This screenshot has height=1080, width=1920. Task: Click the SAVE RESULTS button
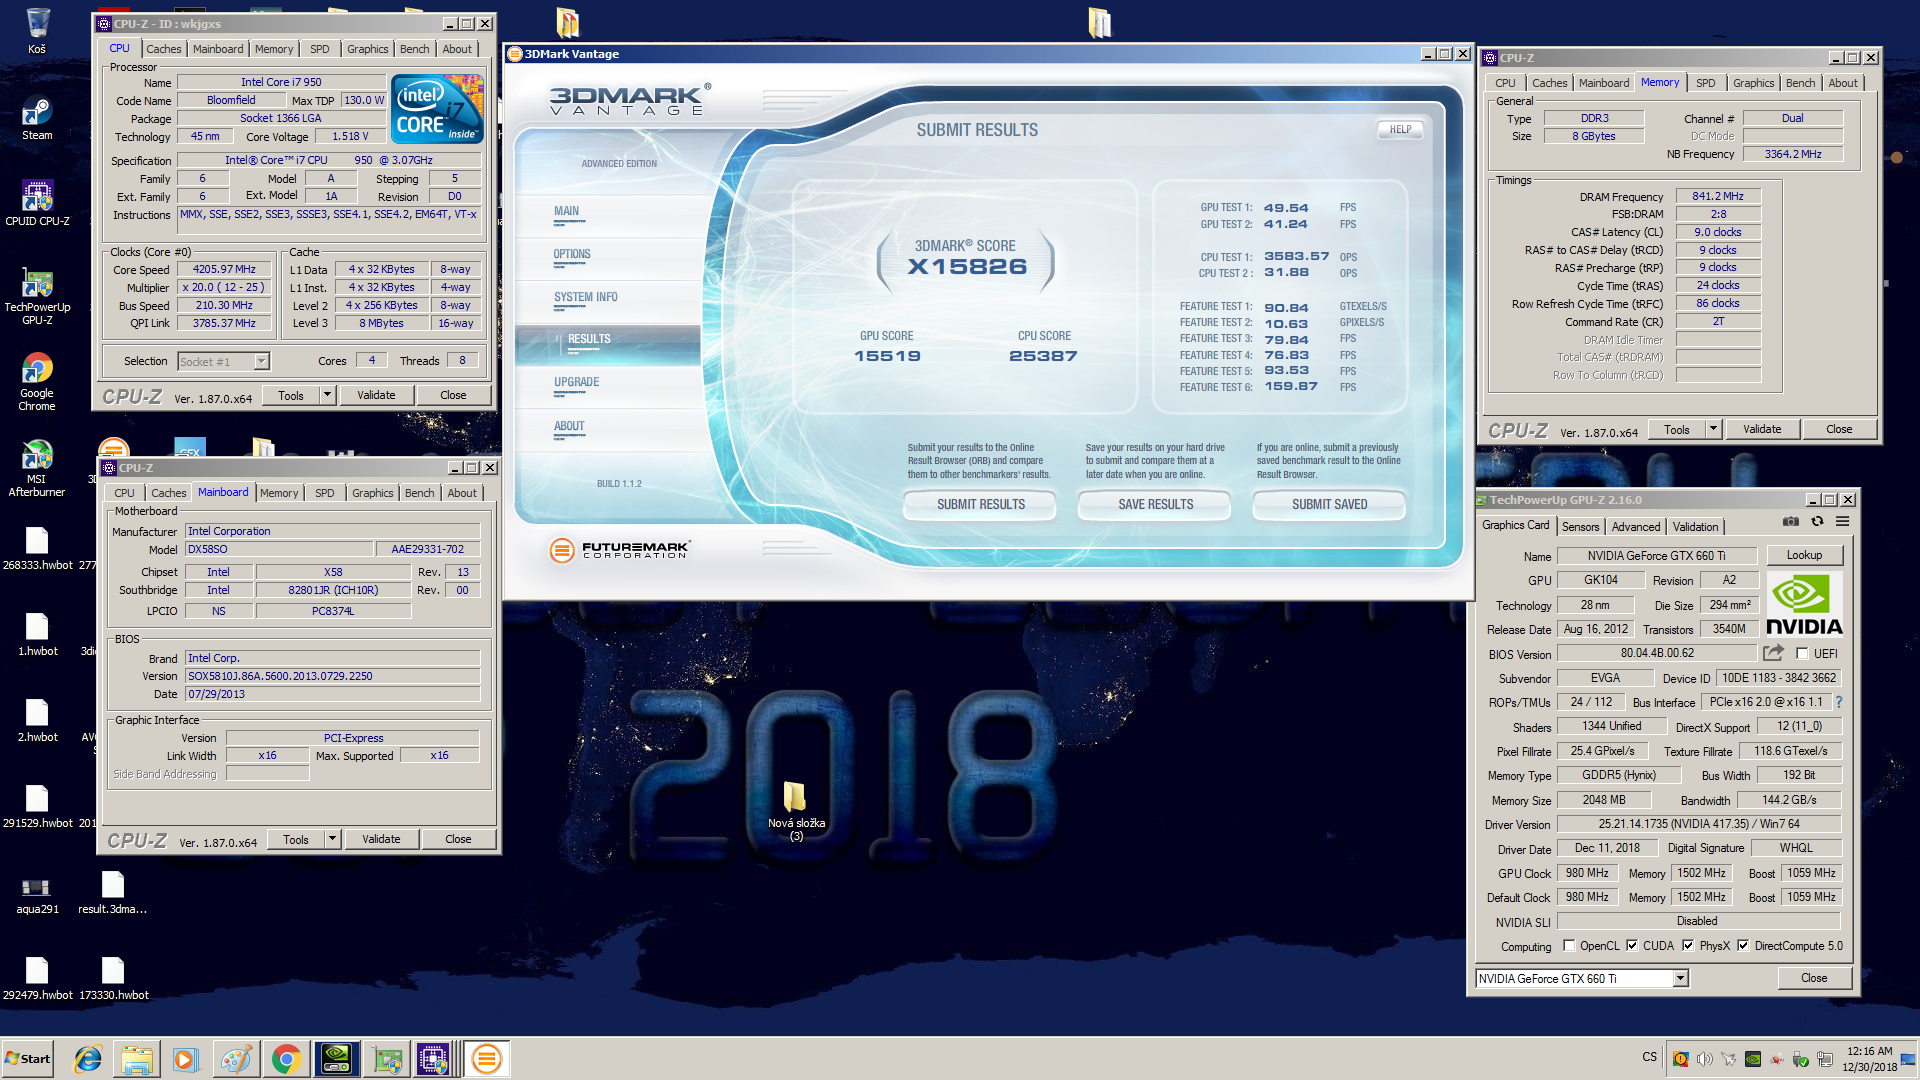pyautogui.click(x=1155, y=504)
